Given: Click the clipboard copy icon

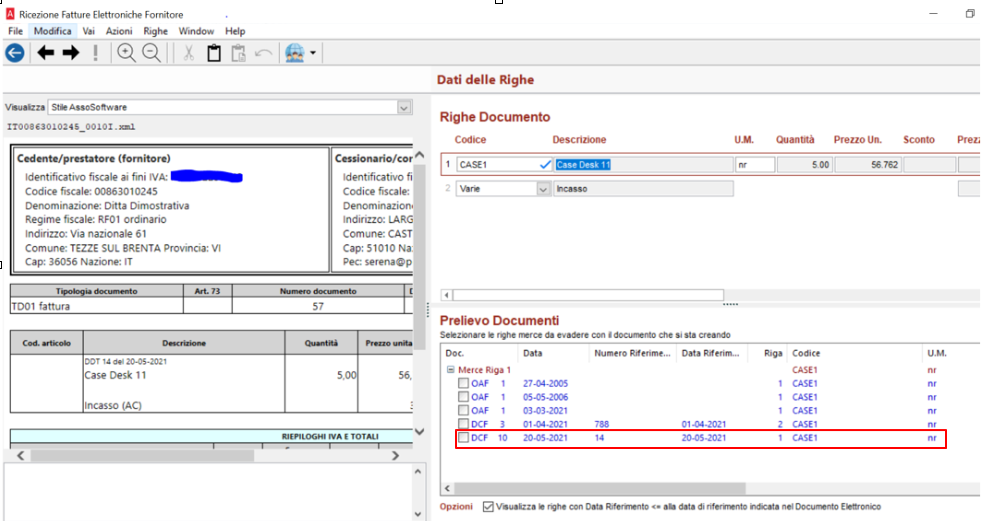Looking at the screenshot, I should pyautogui.click(x=214, y=53).
